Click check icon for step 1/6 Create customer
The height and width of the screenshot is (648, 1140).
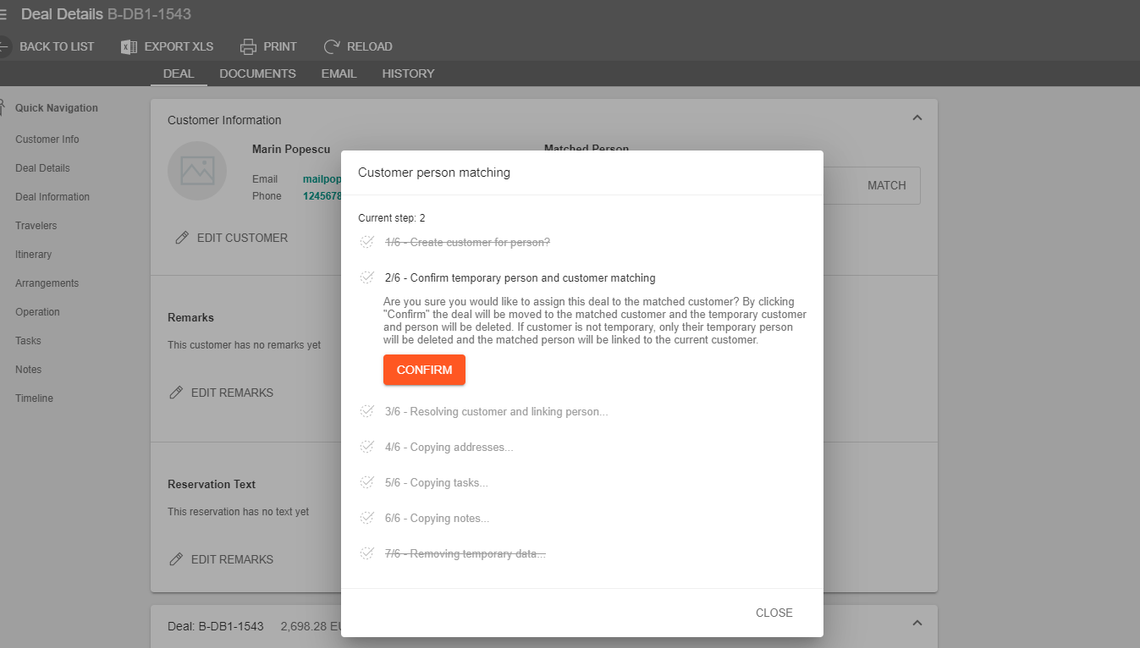pyautogui.click(x=367, y=242)
